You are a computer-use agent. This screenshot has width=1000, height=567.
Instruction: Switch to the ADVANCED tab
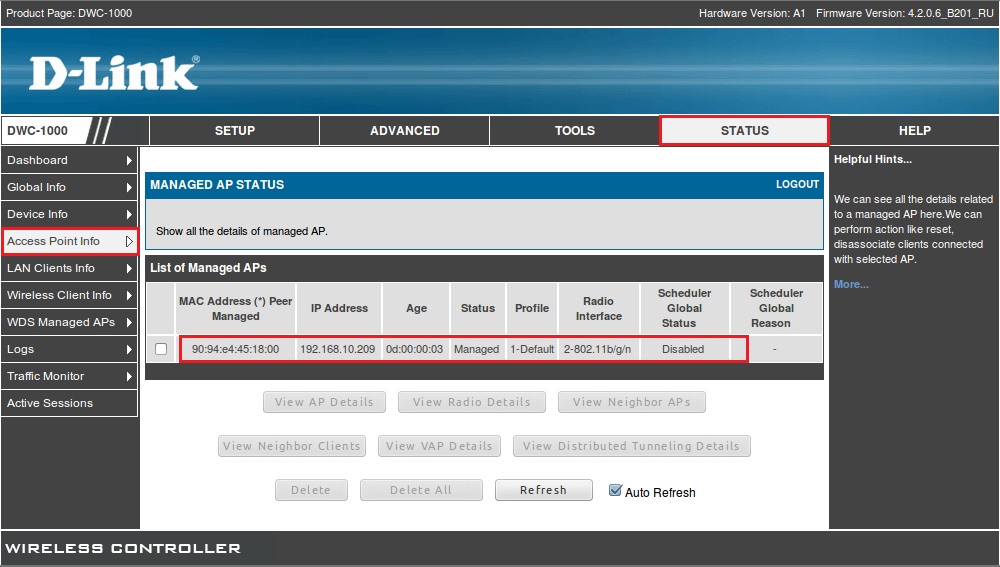405,130
